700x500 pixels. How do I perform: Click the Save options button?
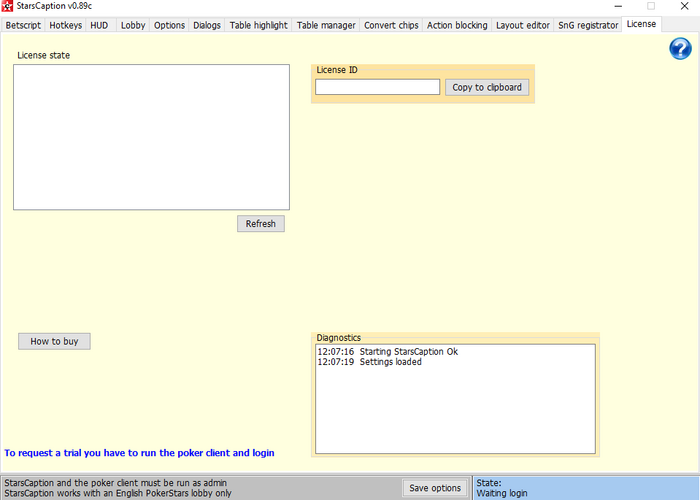pos(435,488)
